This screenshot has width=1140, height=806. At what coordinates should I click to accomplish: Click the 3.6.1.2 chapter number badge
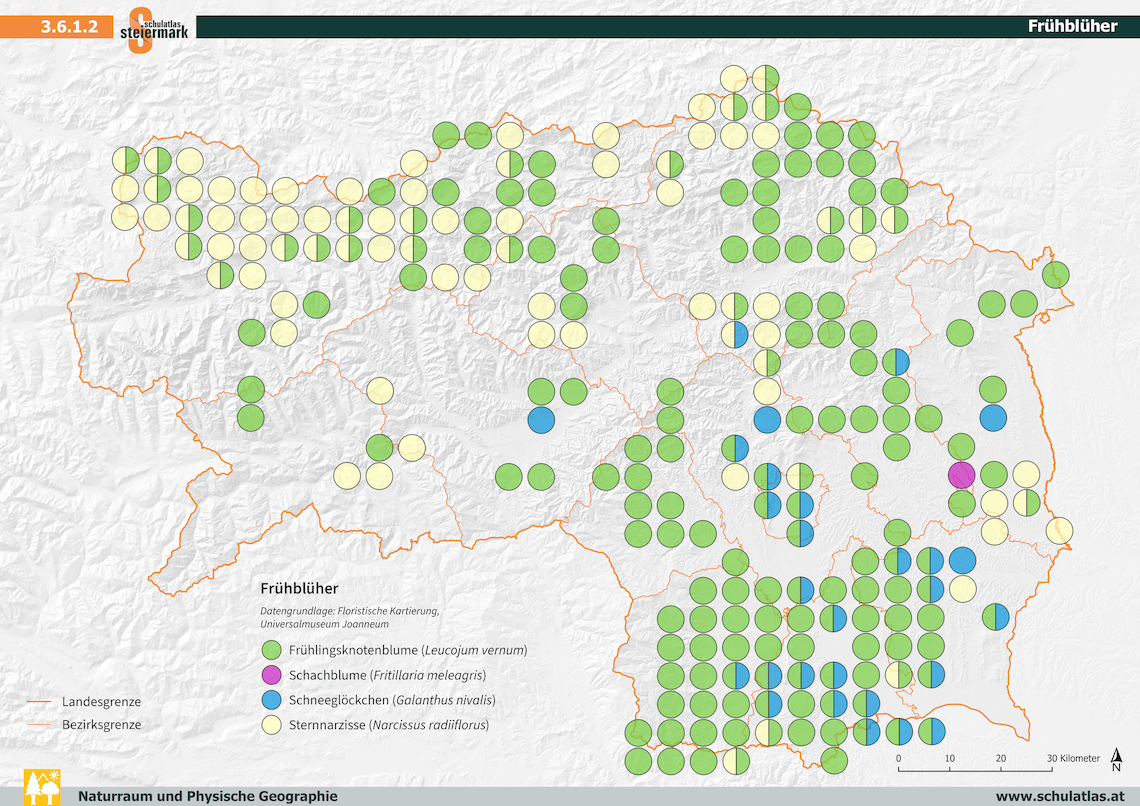click(x=69, y=27)
